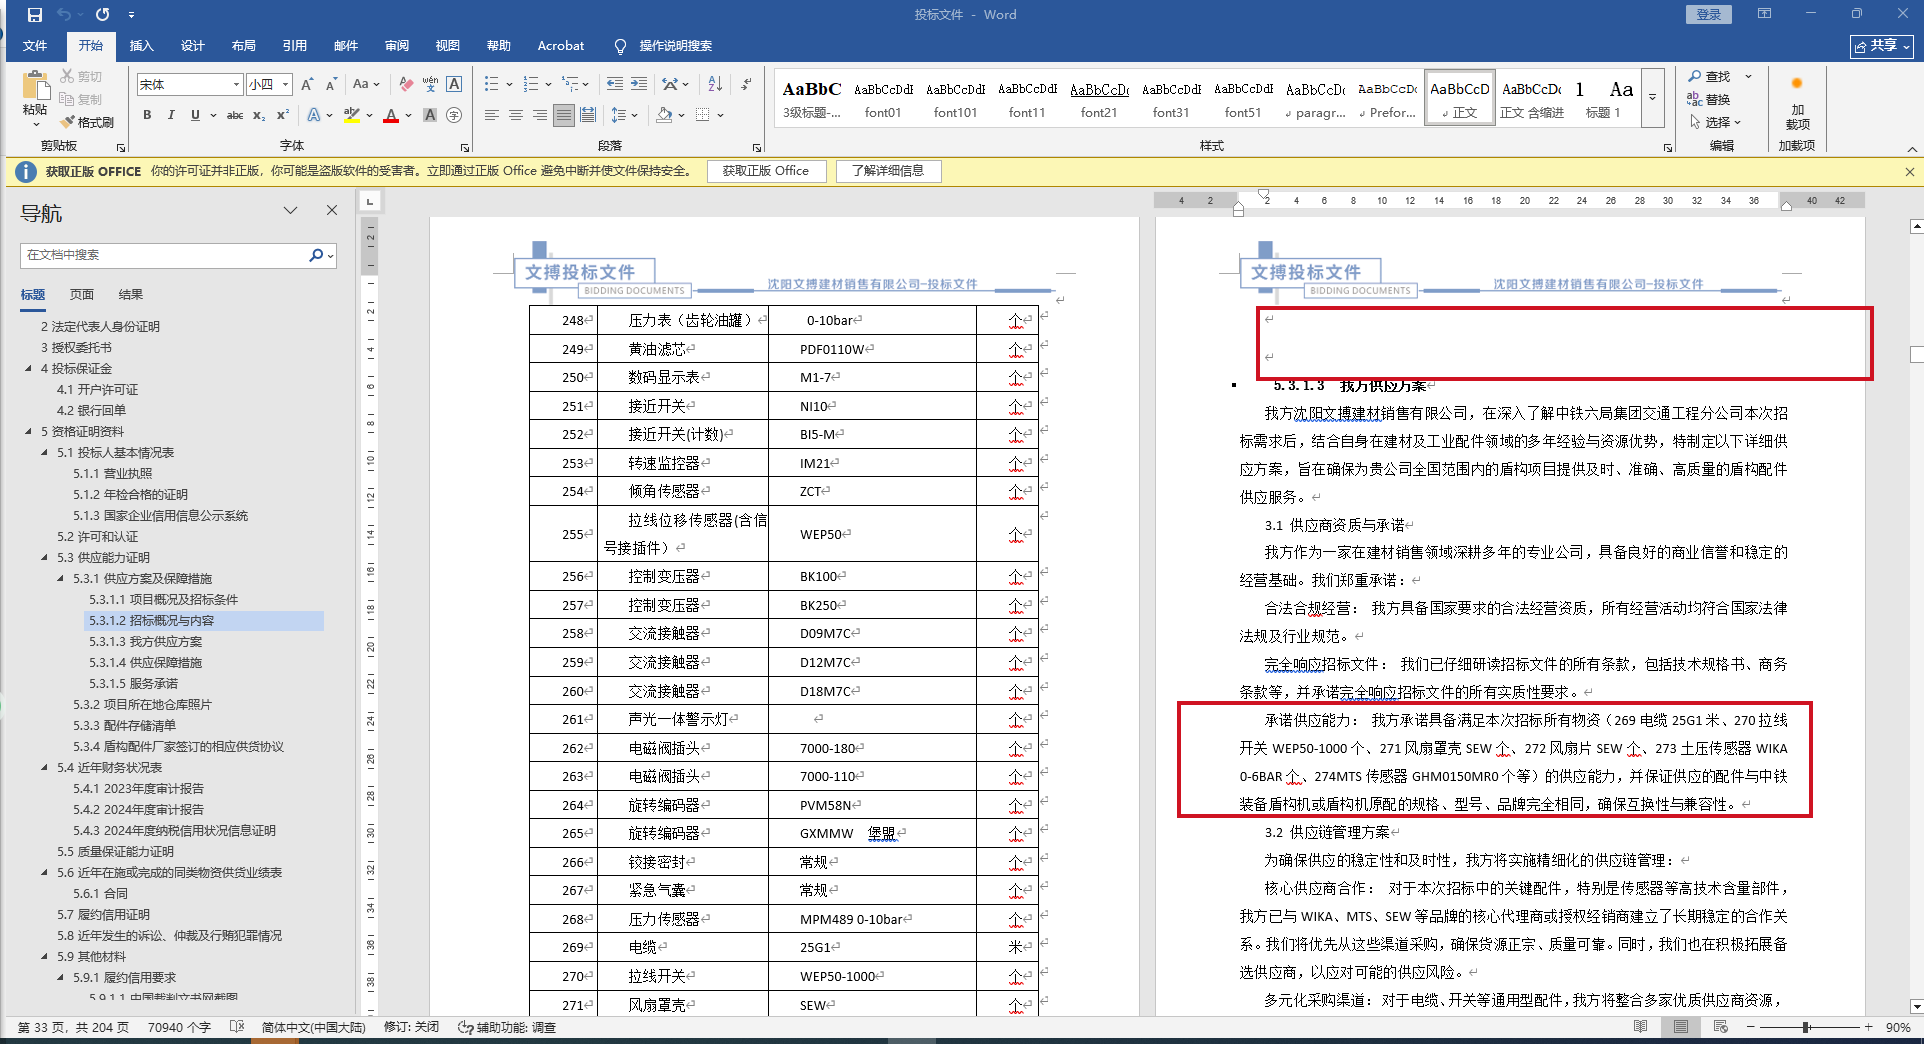The image size is (1924, 1044).
Task: Apply a character border to the text
Action: (x=454, y=85)
